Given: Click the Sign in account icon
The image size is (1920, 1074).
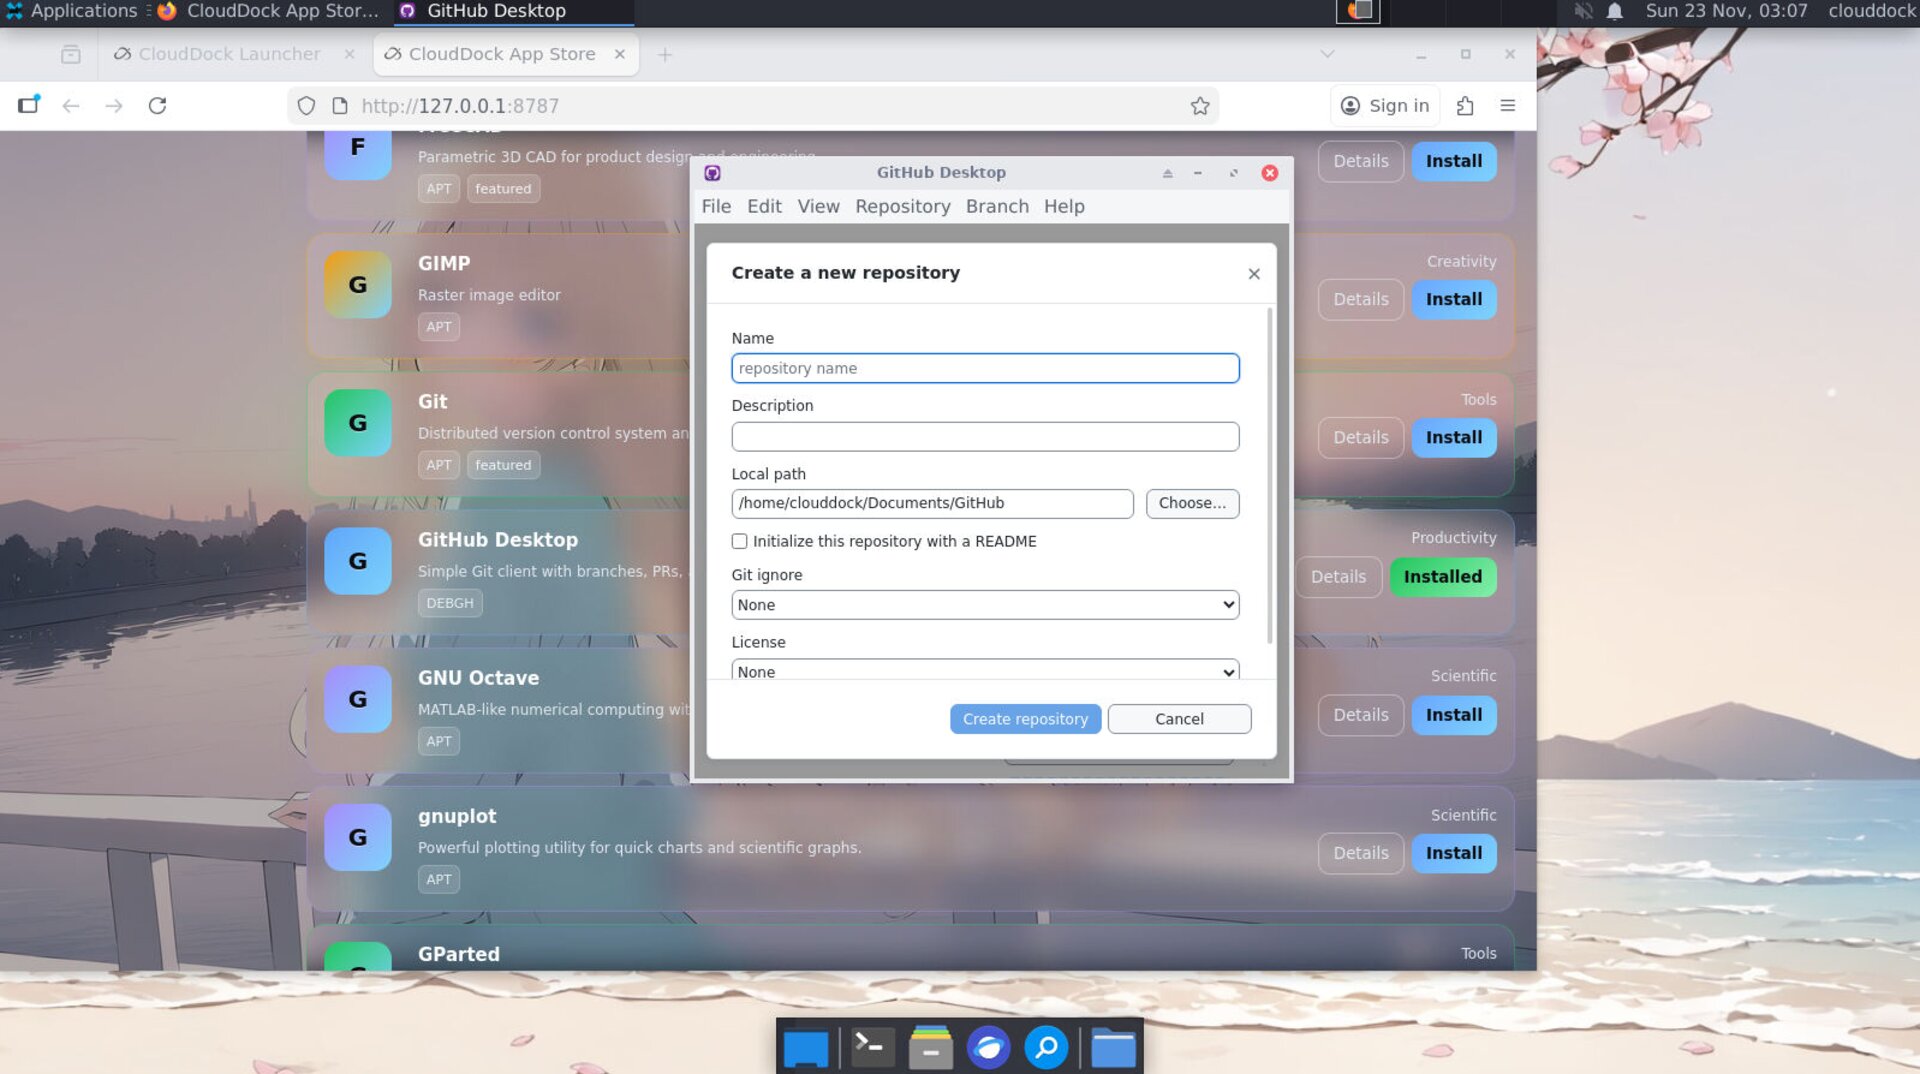Looking at the screenshot, I should pyautogui.click(x=1349, y=105).
